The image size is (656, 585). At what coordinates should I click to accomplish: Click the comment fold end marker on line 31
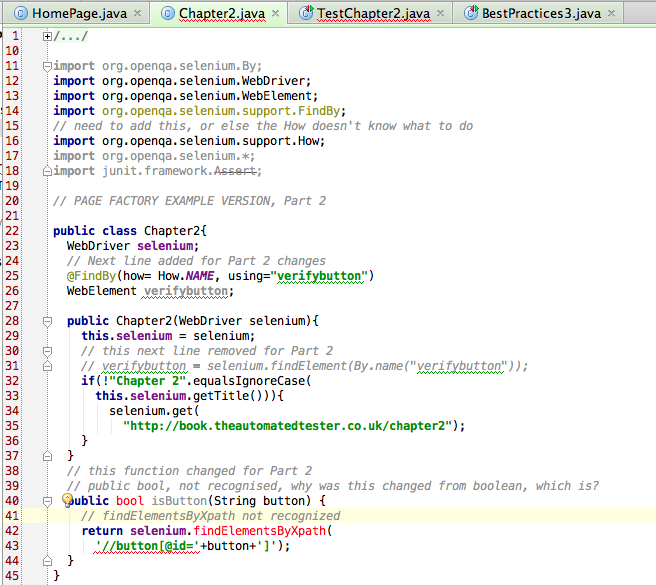47,366
